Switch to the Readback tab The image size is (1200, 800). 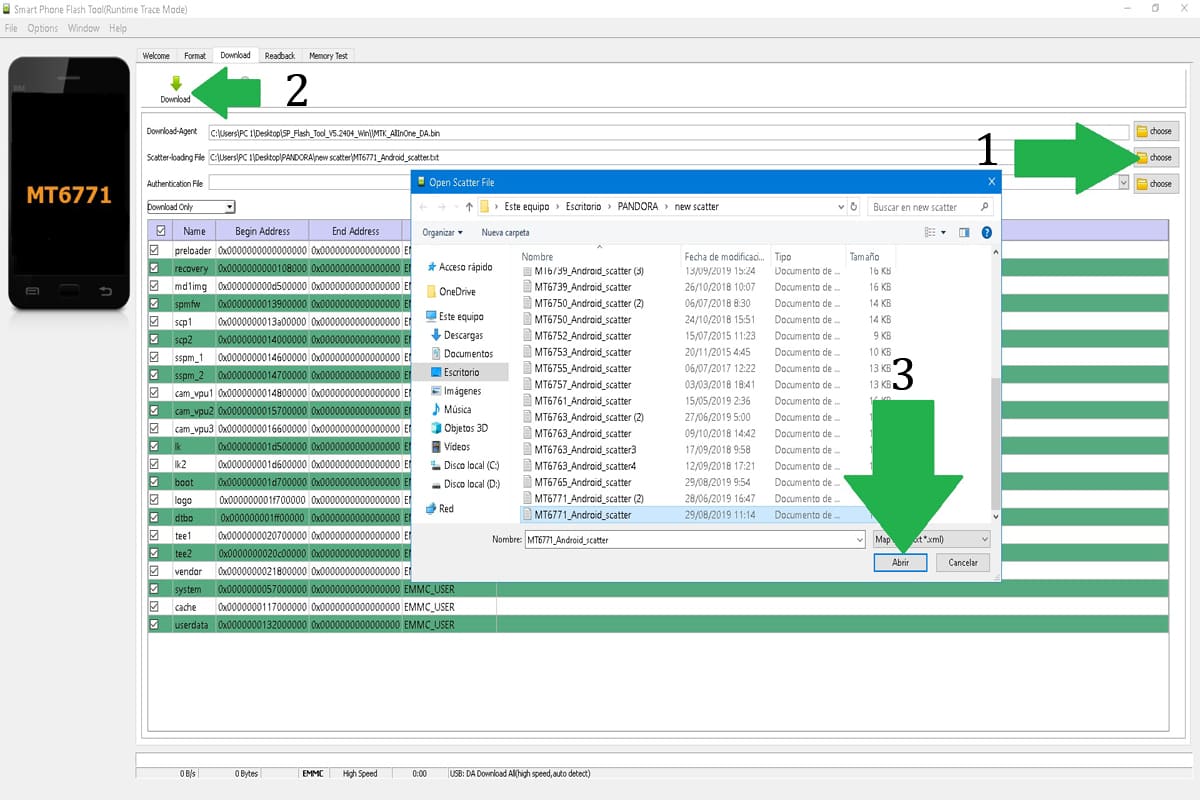pos(280,56)
